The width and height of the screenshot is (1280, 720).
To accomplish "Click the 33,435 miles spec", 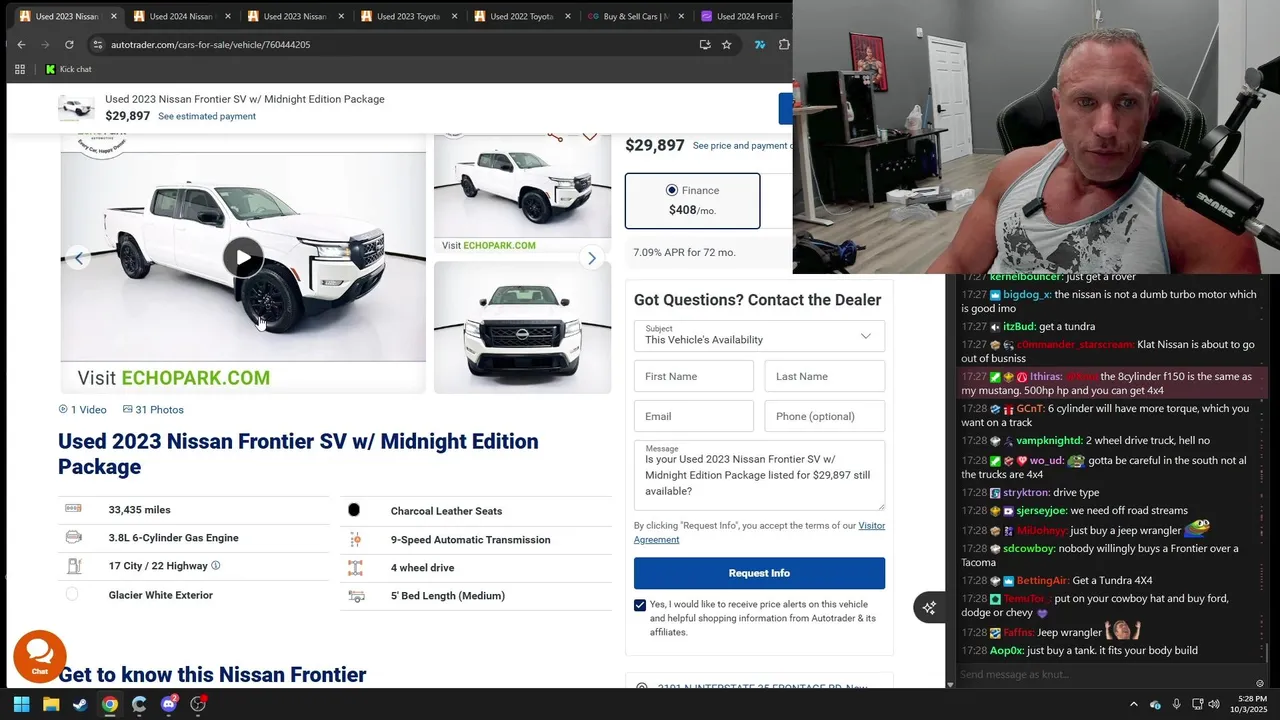I will (x=140, y=510).
